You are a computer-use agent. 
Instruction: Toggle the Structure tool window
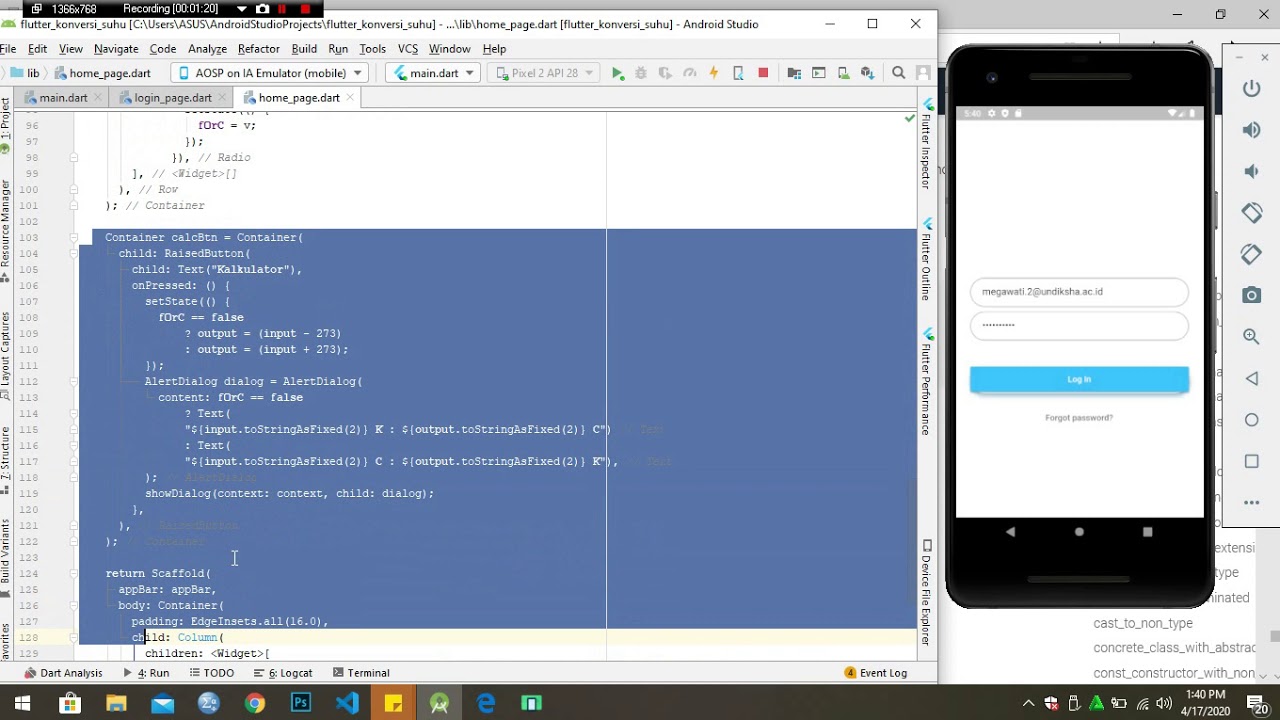[x=5, y=461]
